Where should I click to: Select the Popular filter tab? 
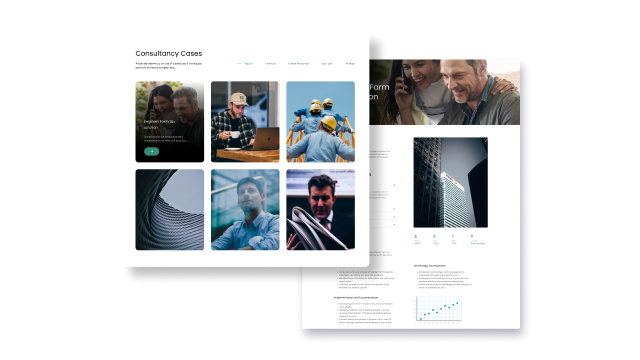[x=248, y=64]
